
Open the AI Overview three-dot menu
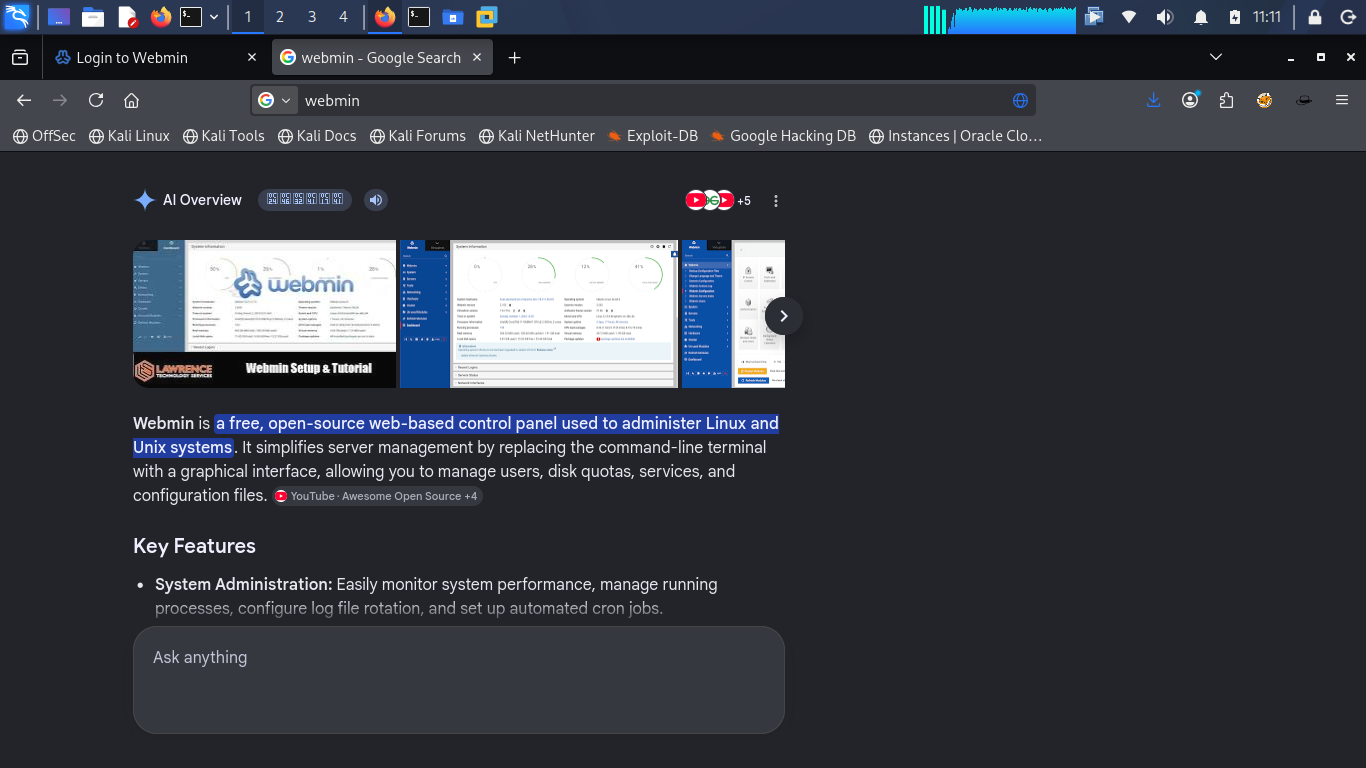pos(776,201)
